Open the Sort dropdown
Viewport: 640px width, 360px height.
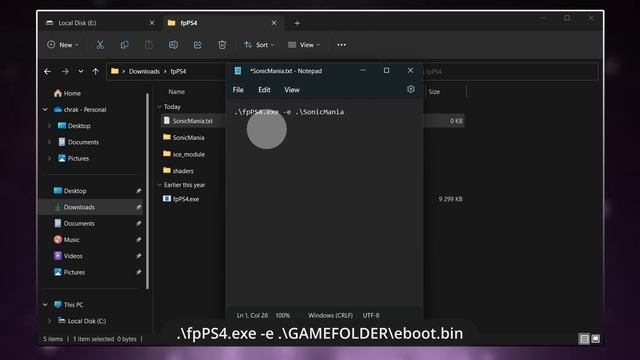pos(259,45)
